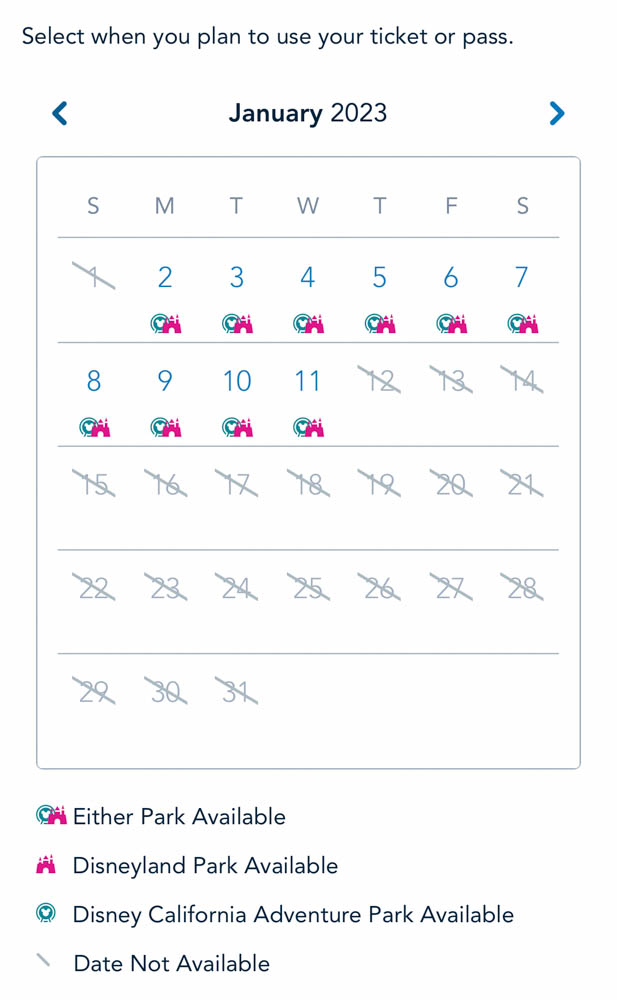
Task: Advance to the next month
Action: click(x=557, y=113)
